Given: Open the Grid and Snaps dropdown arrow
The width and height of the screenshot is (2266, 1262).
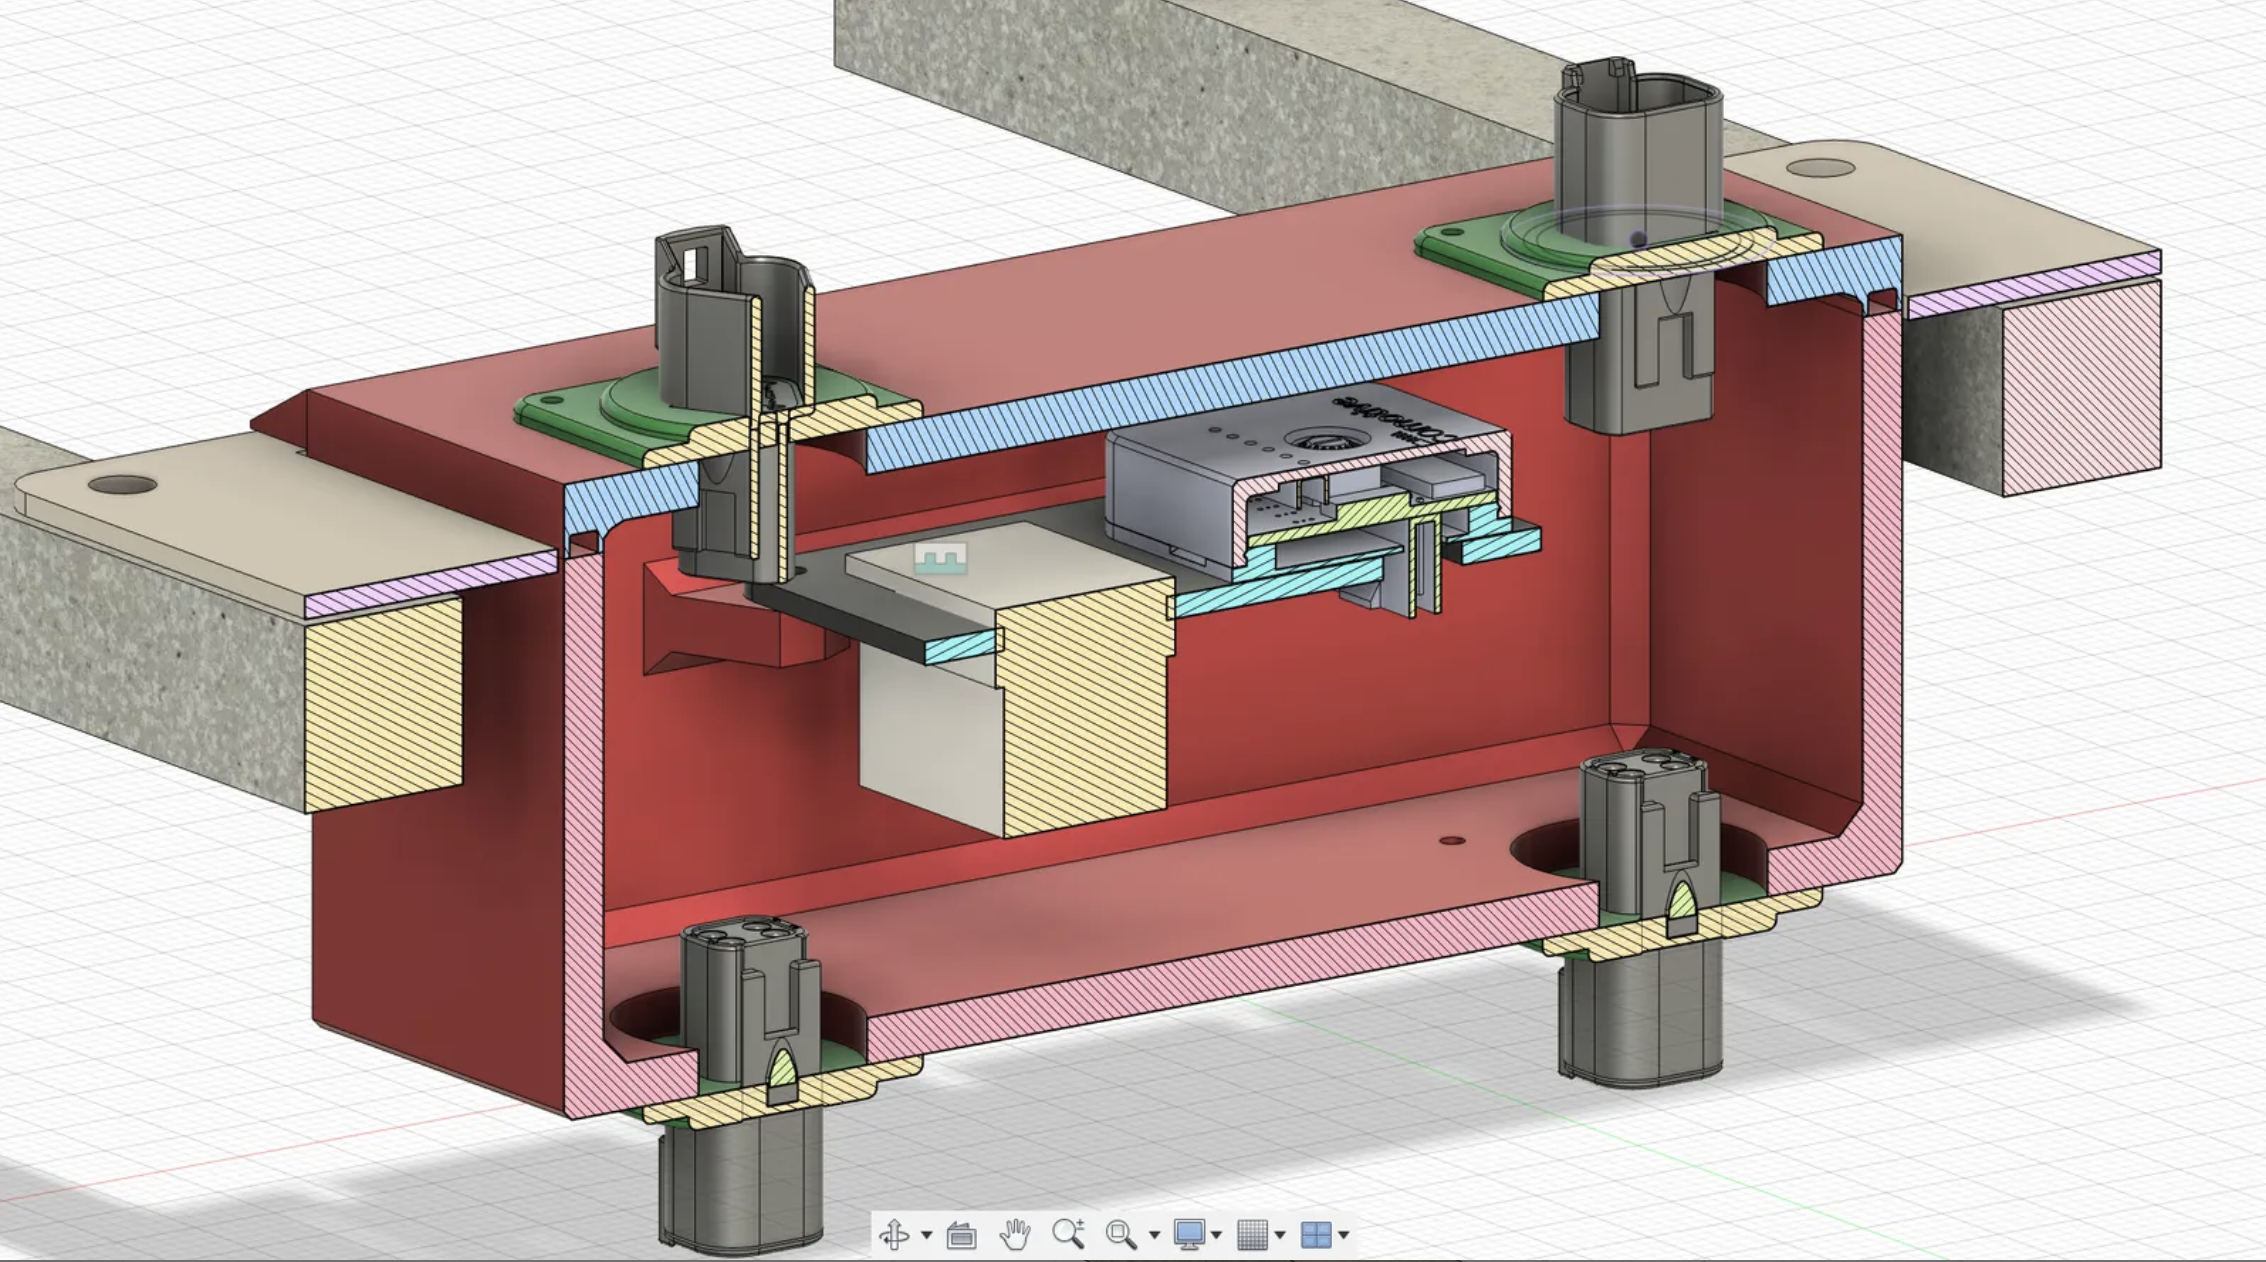Looking at the screenshot, I should (1280, 1236).
